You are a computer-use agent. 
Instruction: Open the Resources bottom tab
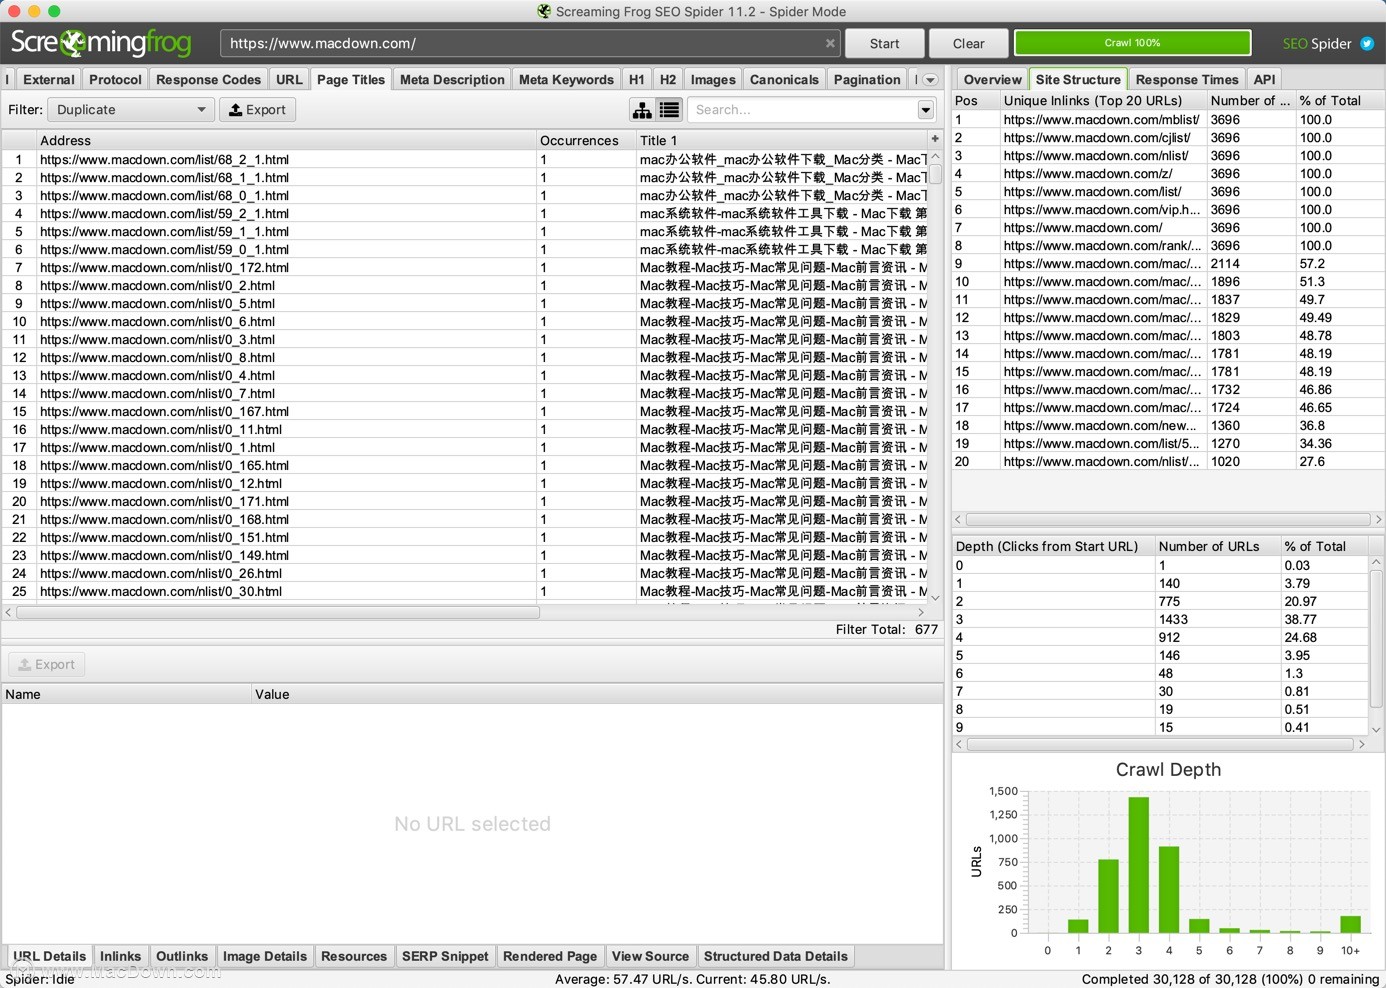click(x=354, y=956)
